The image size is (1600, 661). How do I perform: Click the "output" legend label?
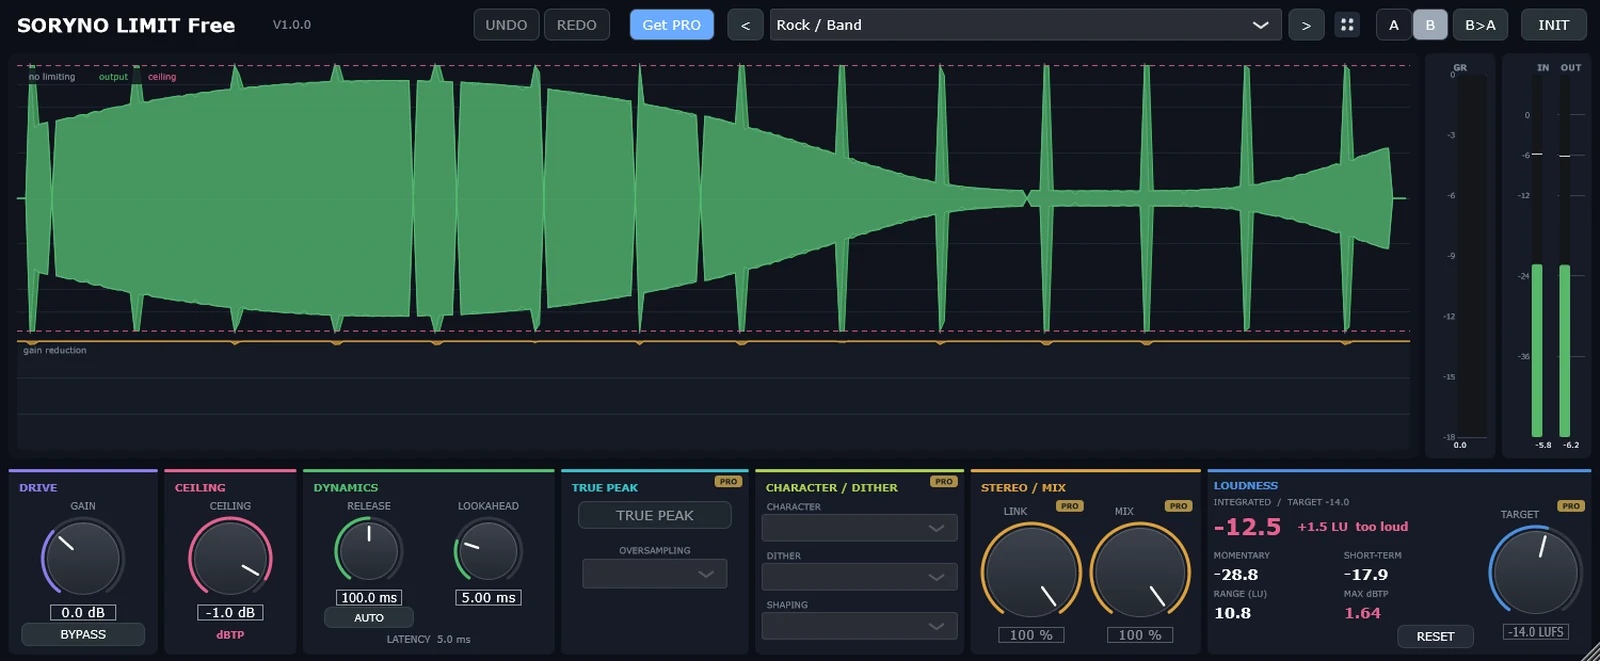pyautogui.click(x=113, y=77)
